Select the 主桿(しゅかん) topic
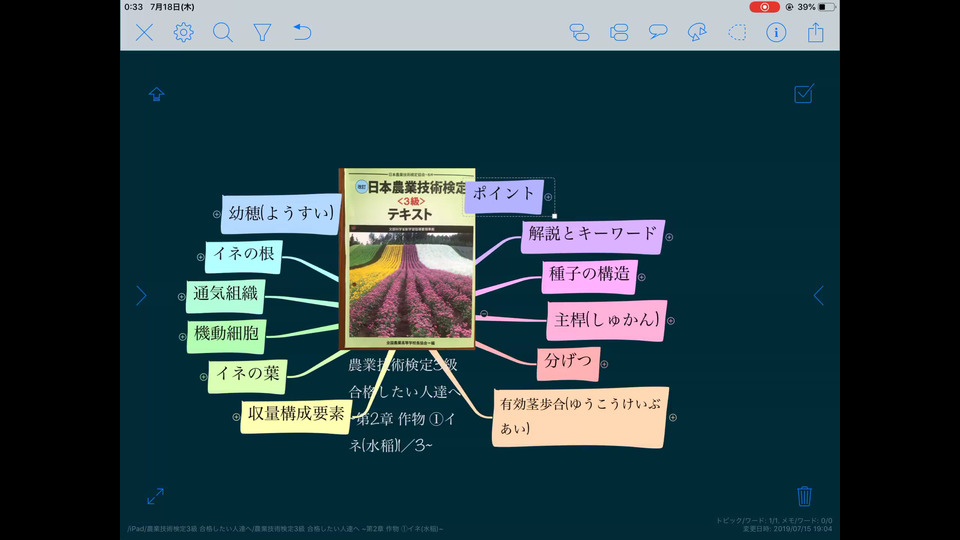The width and height of the screenshot is (960, 540). point(607,320)
